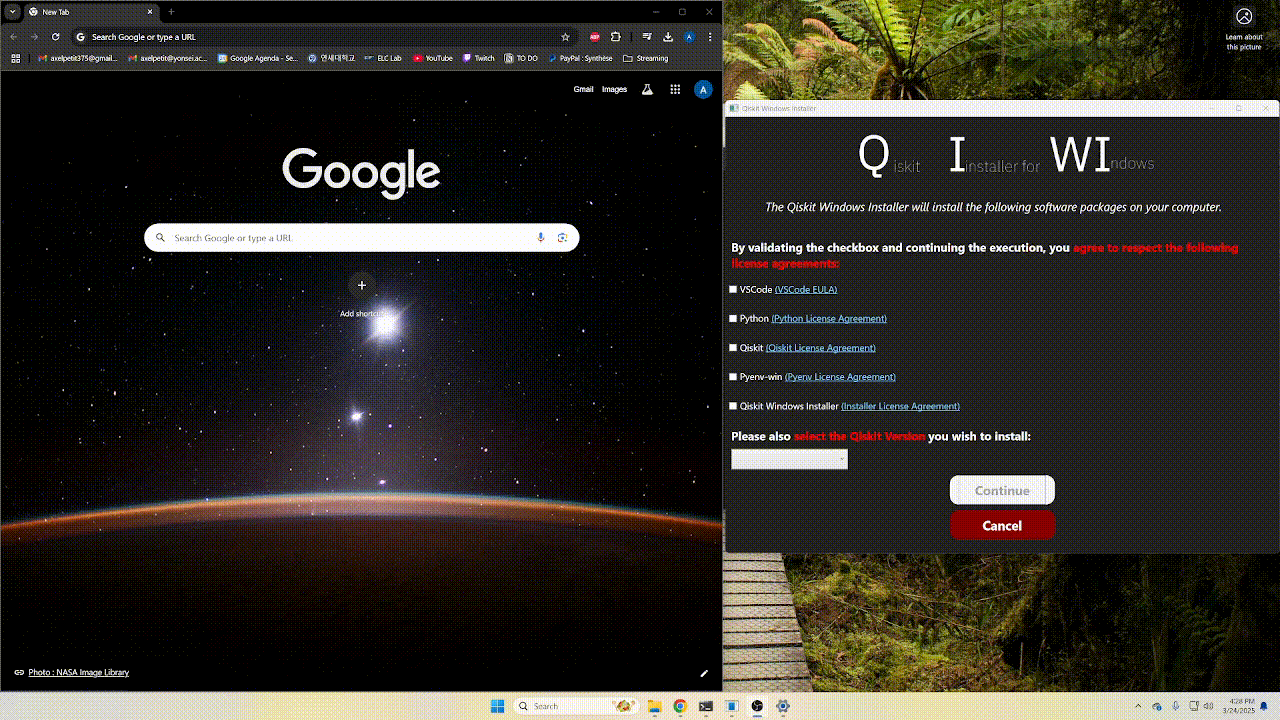Check the Python license checkbox
This screenshot has width=1280, height=720.
[x=733, y=318]
